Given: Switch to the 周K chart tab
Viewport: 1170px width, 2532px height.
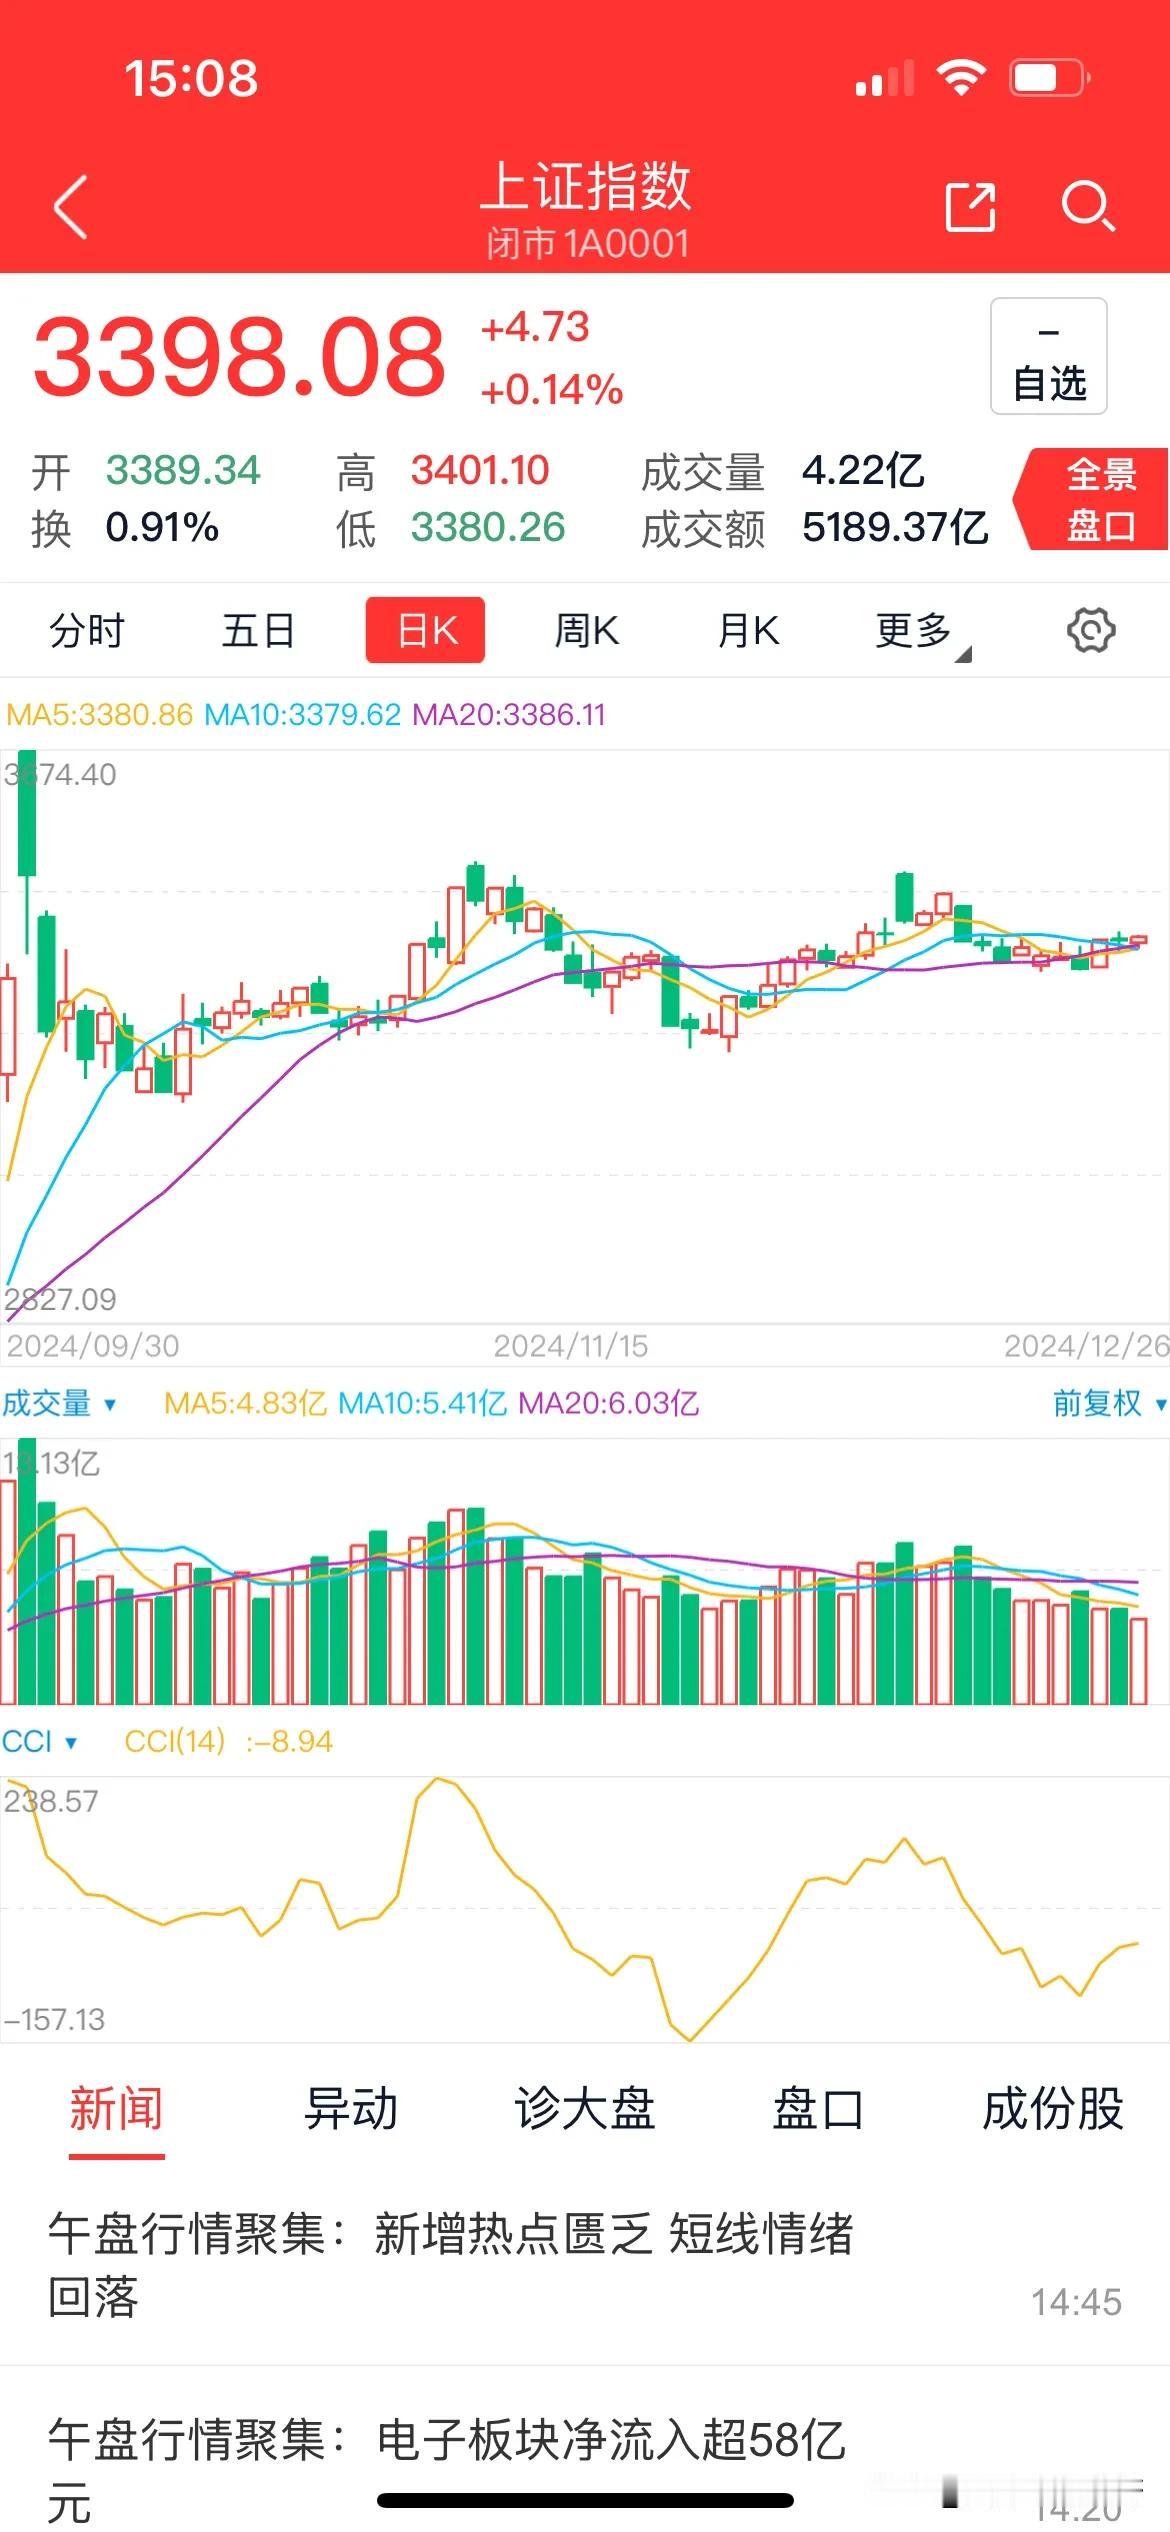Looking at the screenshot, I should point(587,631).
